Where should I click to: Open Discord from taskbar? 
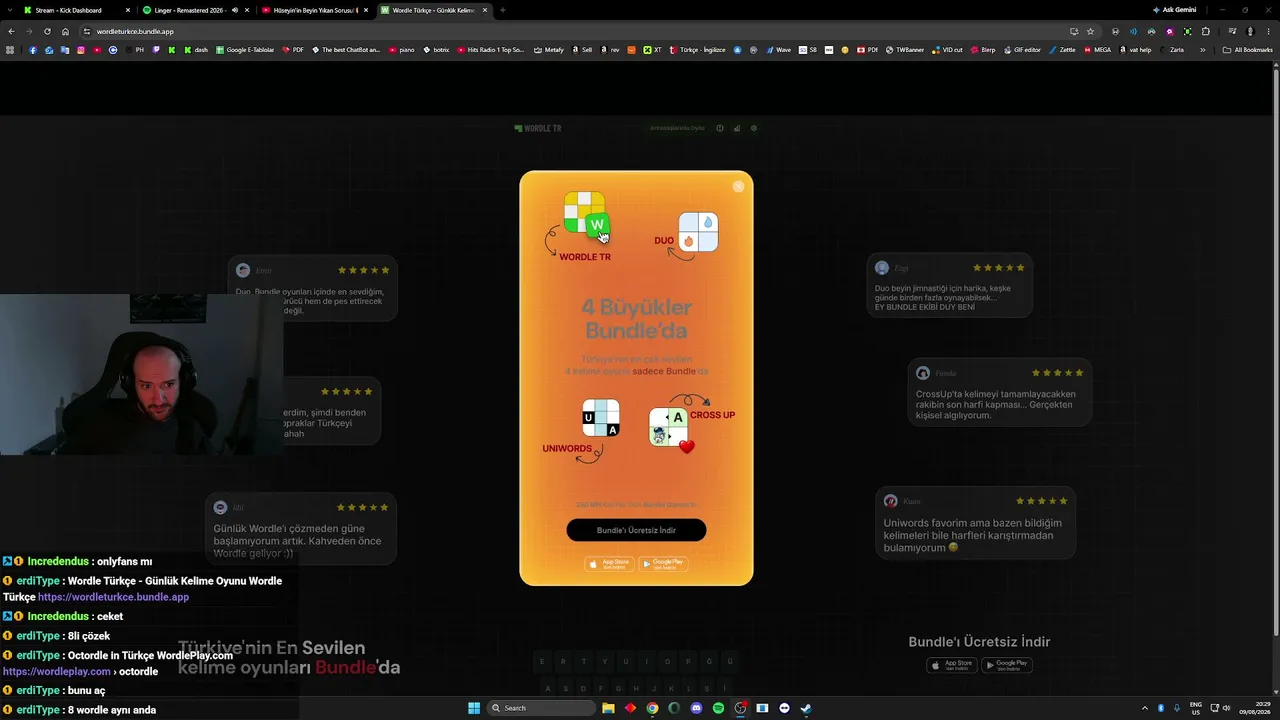[x=696, y=708]
